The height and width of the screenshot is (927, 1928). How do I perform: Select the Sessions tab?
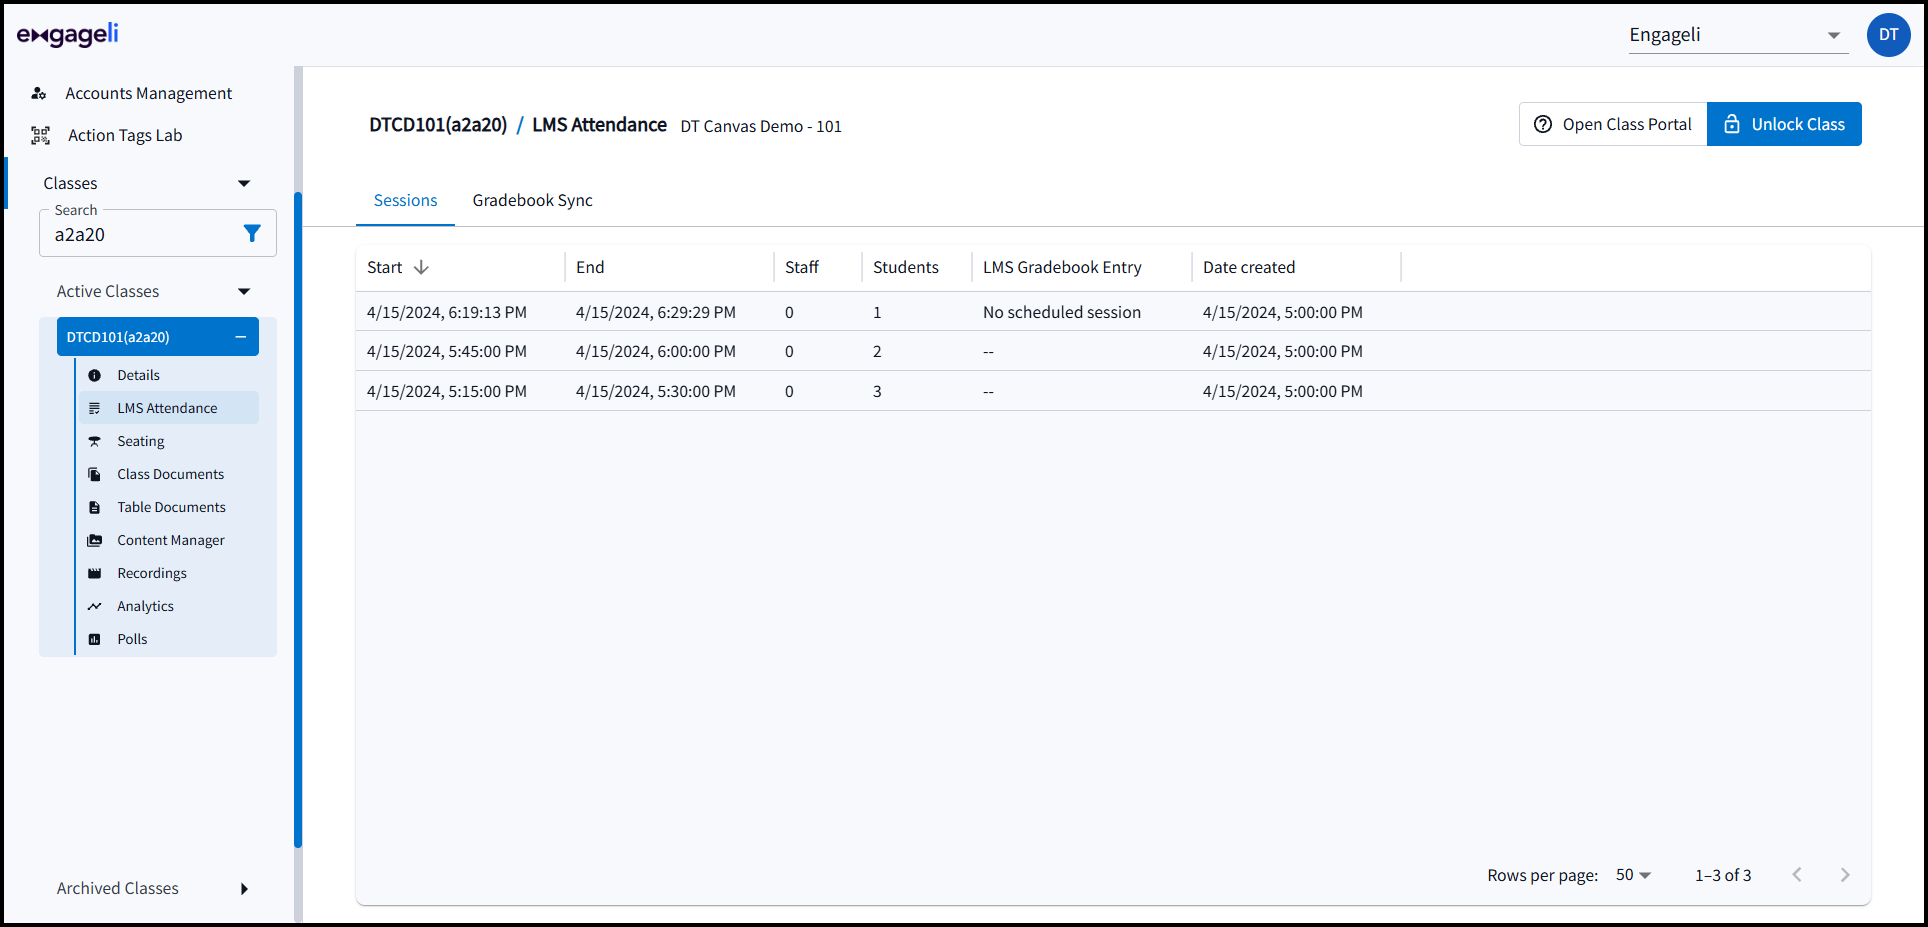coord(405,200)
